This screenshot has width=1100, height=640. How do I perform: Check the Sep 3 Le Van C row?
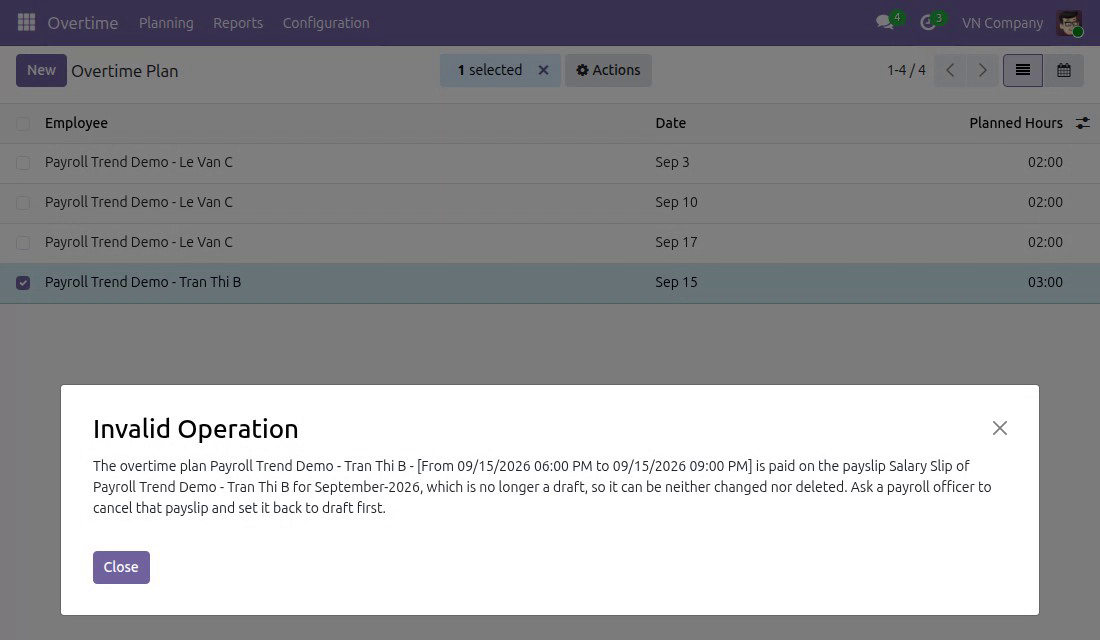(23, 163)
